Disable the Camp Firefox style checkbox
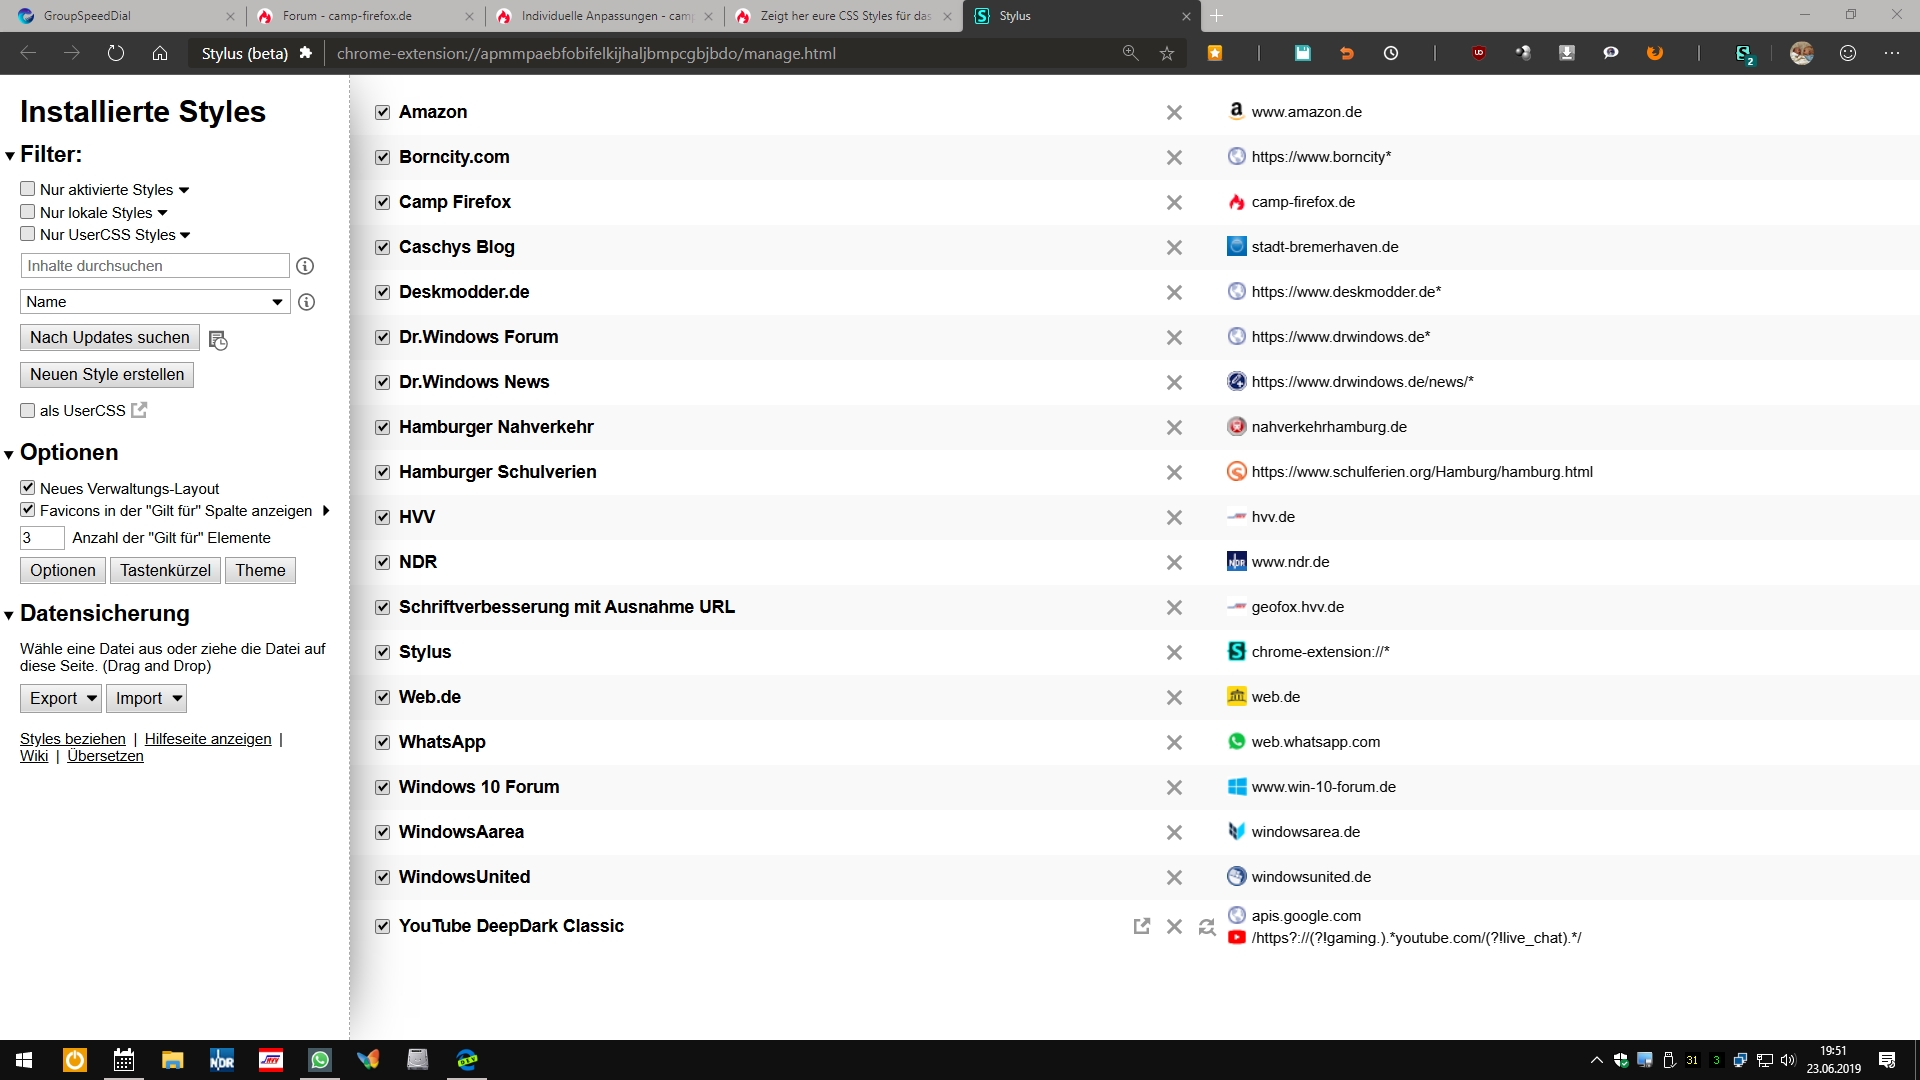This screenshot has width=1920, height=1080. [382, 202]
